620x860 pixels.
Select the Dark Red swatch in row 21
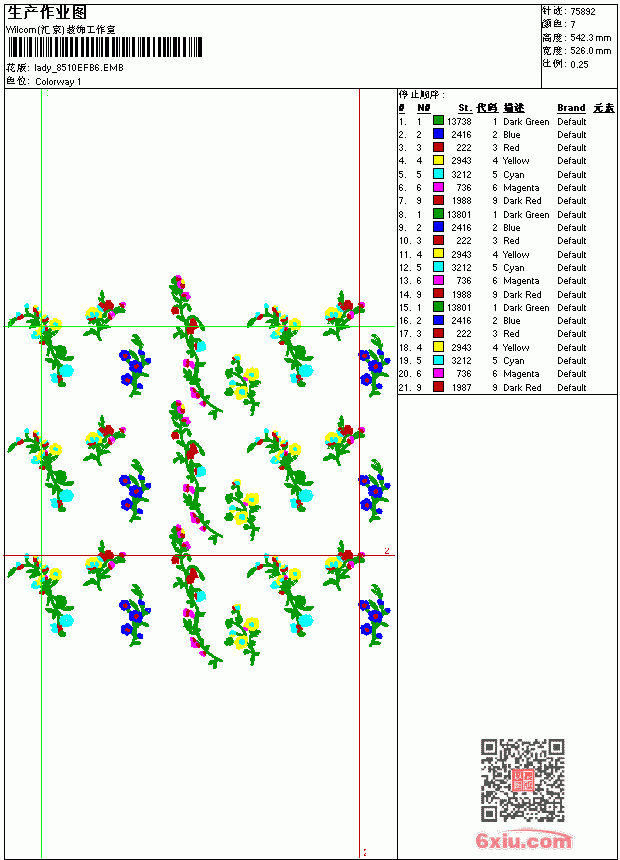[x=438, y=387]
